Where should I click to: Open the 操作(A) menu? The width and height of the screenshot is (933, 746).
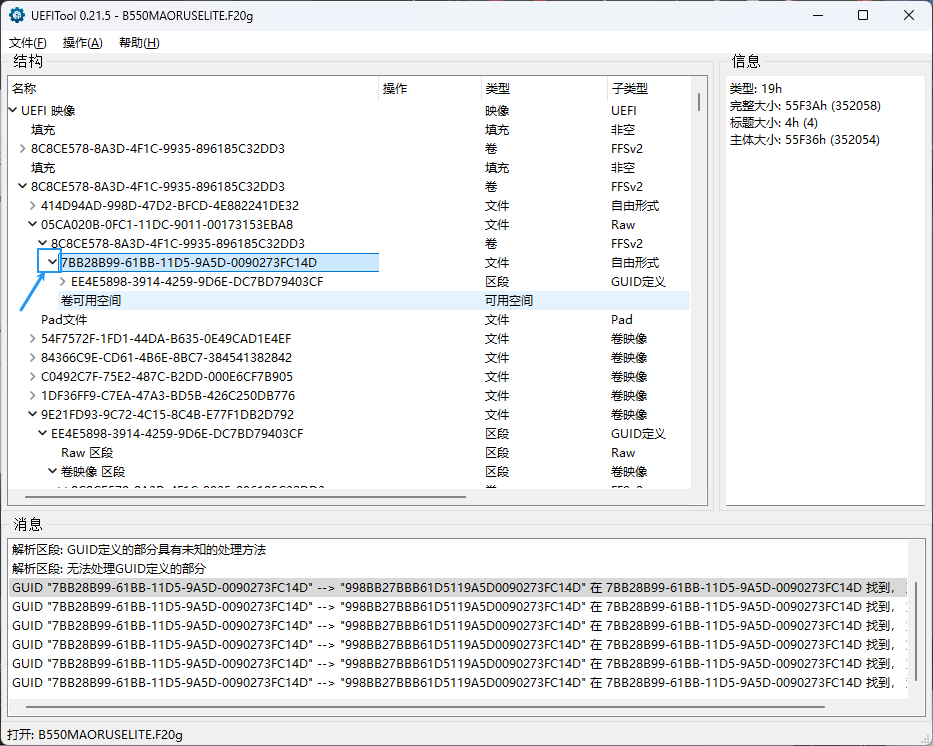(x=82, y=43)
